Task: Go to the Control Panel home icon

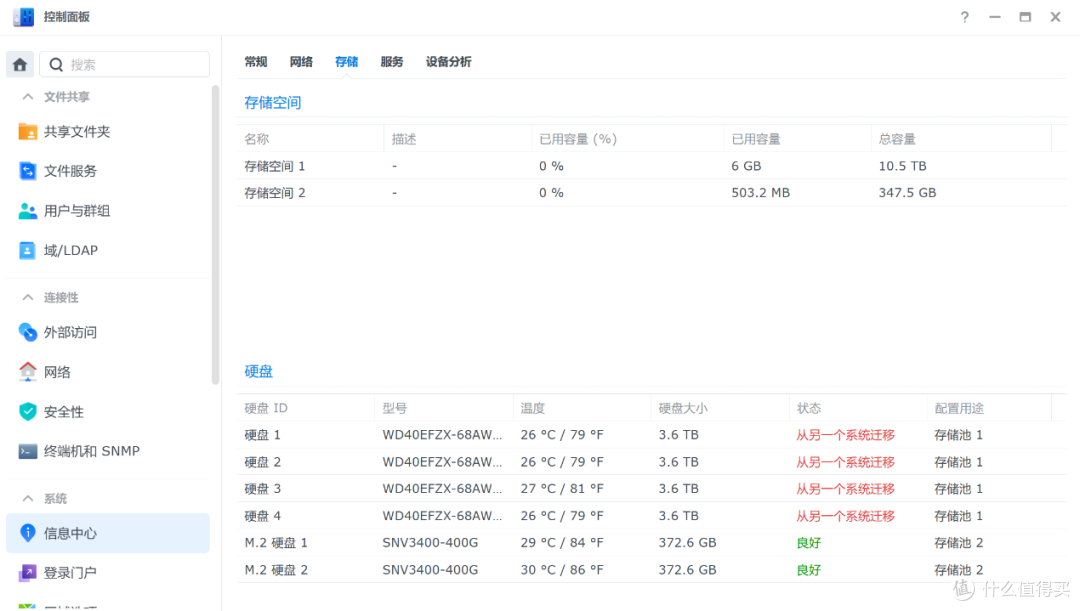Action: coord(20,65)
